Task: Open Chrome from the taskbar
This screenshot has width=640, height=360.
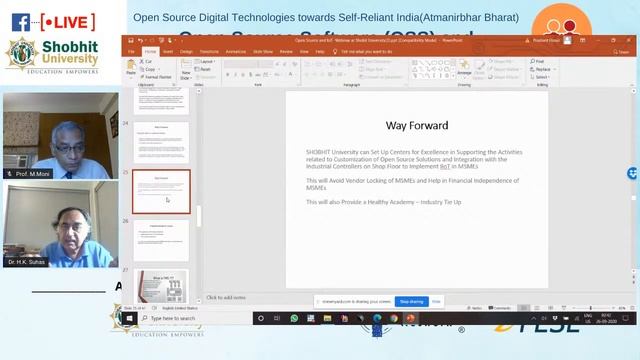Action: tap(393, 318)
